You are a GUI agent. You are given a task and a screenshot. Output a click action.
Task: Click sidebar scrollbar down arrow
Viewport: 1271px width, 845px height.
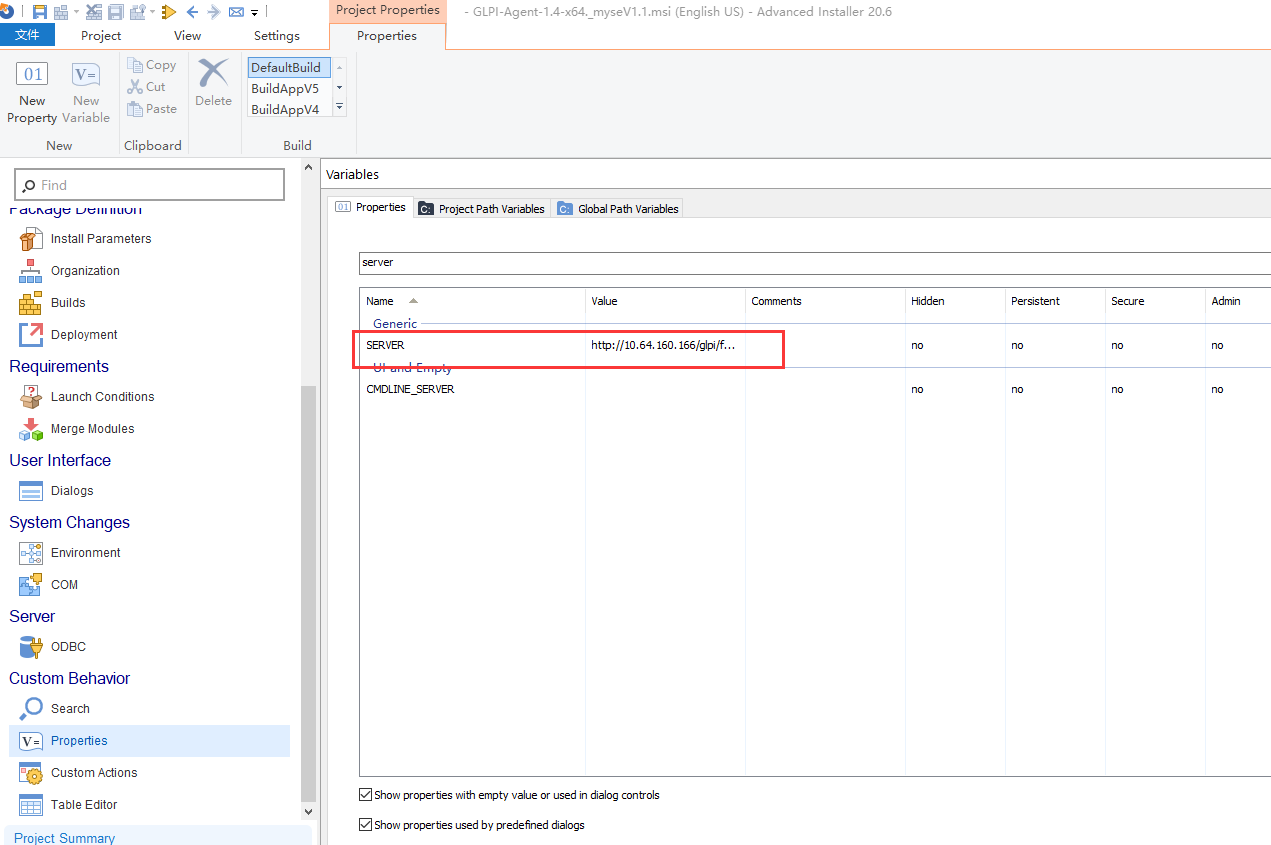pyautogui.click(x=308, y=812)
